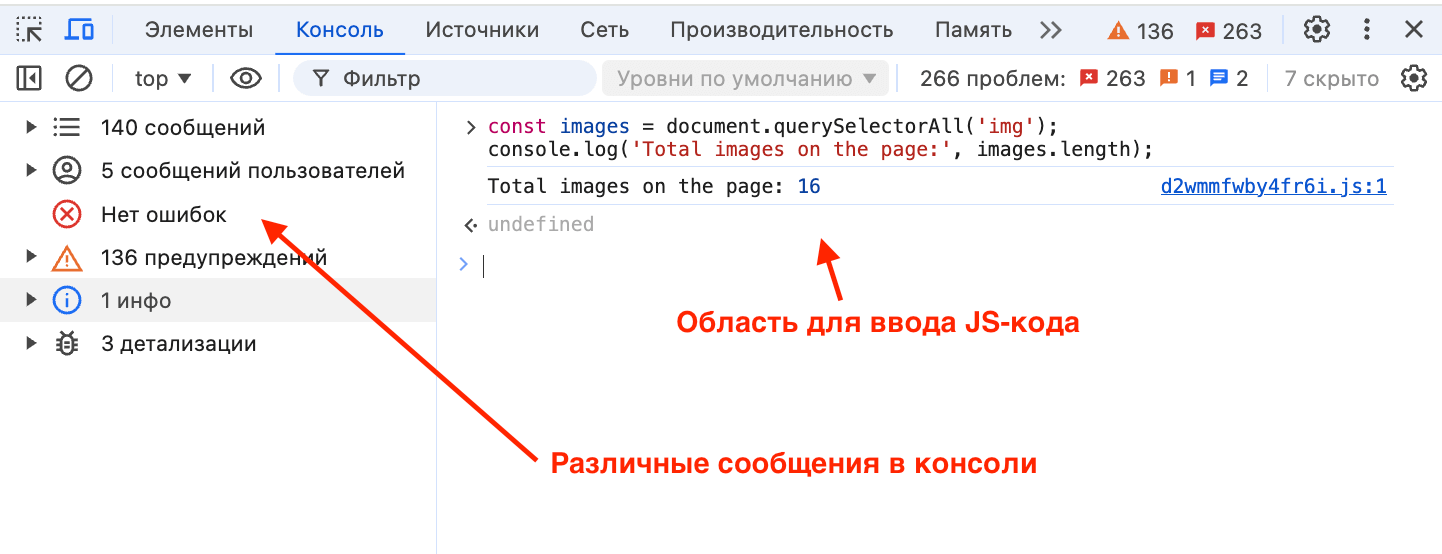Expand the 3 детализации row
1442x554 pixels.
[x=31, y=343]
